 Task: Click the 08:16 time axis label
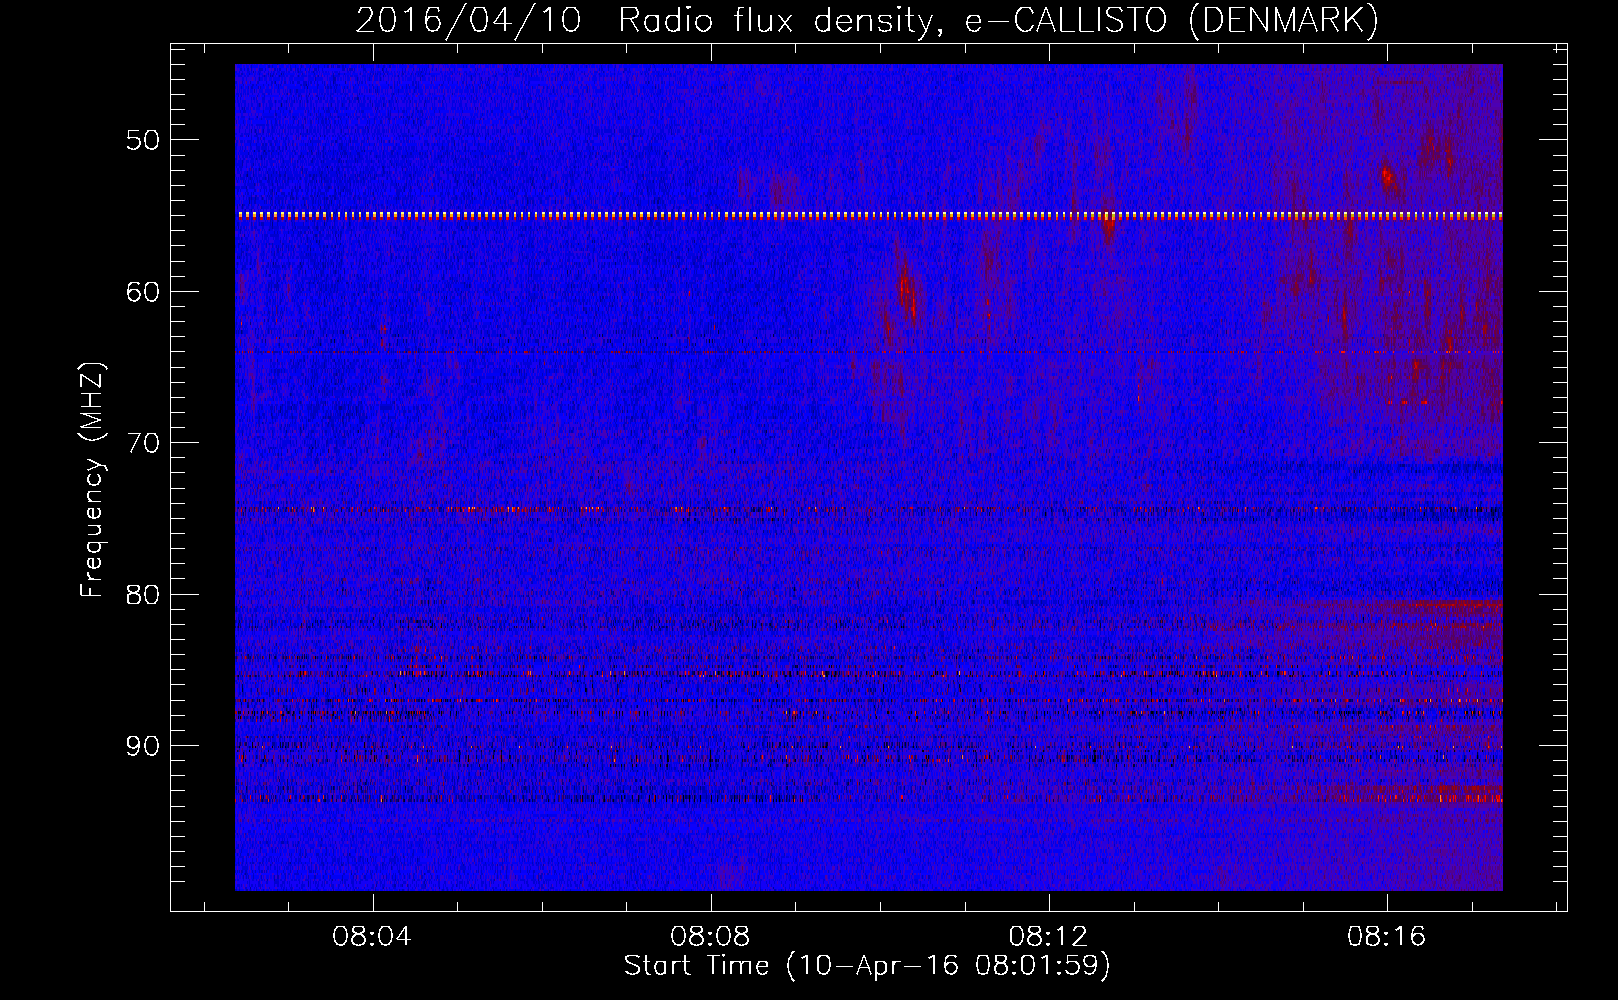1386,937
